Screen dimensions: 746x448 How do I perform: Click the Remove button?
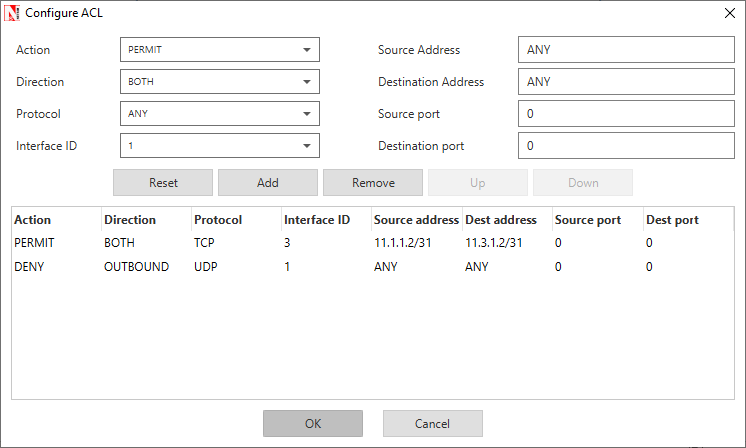[x=373, y=183]
